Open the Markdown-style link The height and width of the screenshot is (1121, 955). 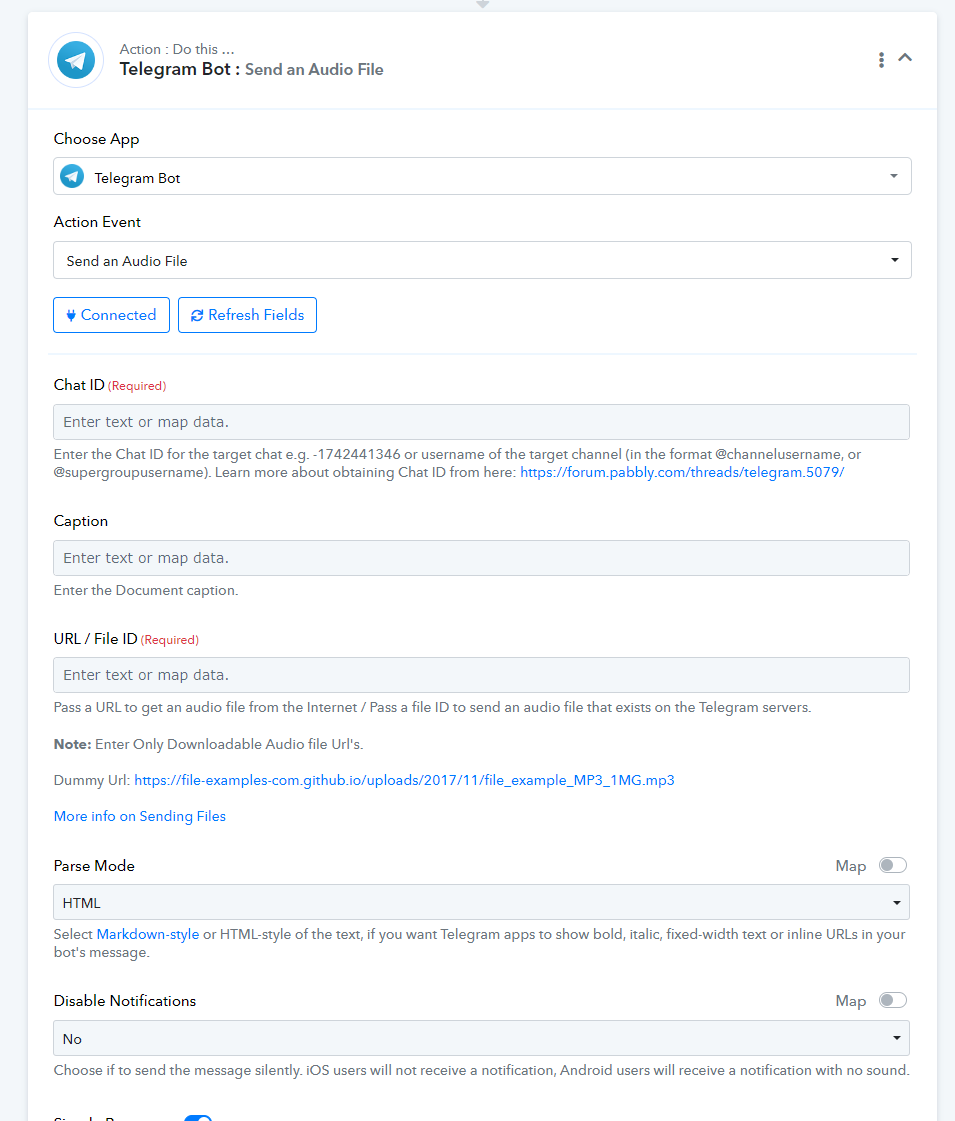pos(148,934)
